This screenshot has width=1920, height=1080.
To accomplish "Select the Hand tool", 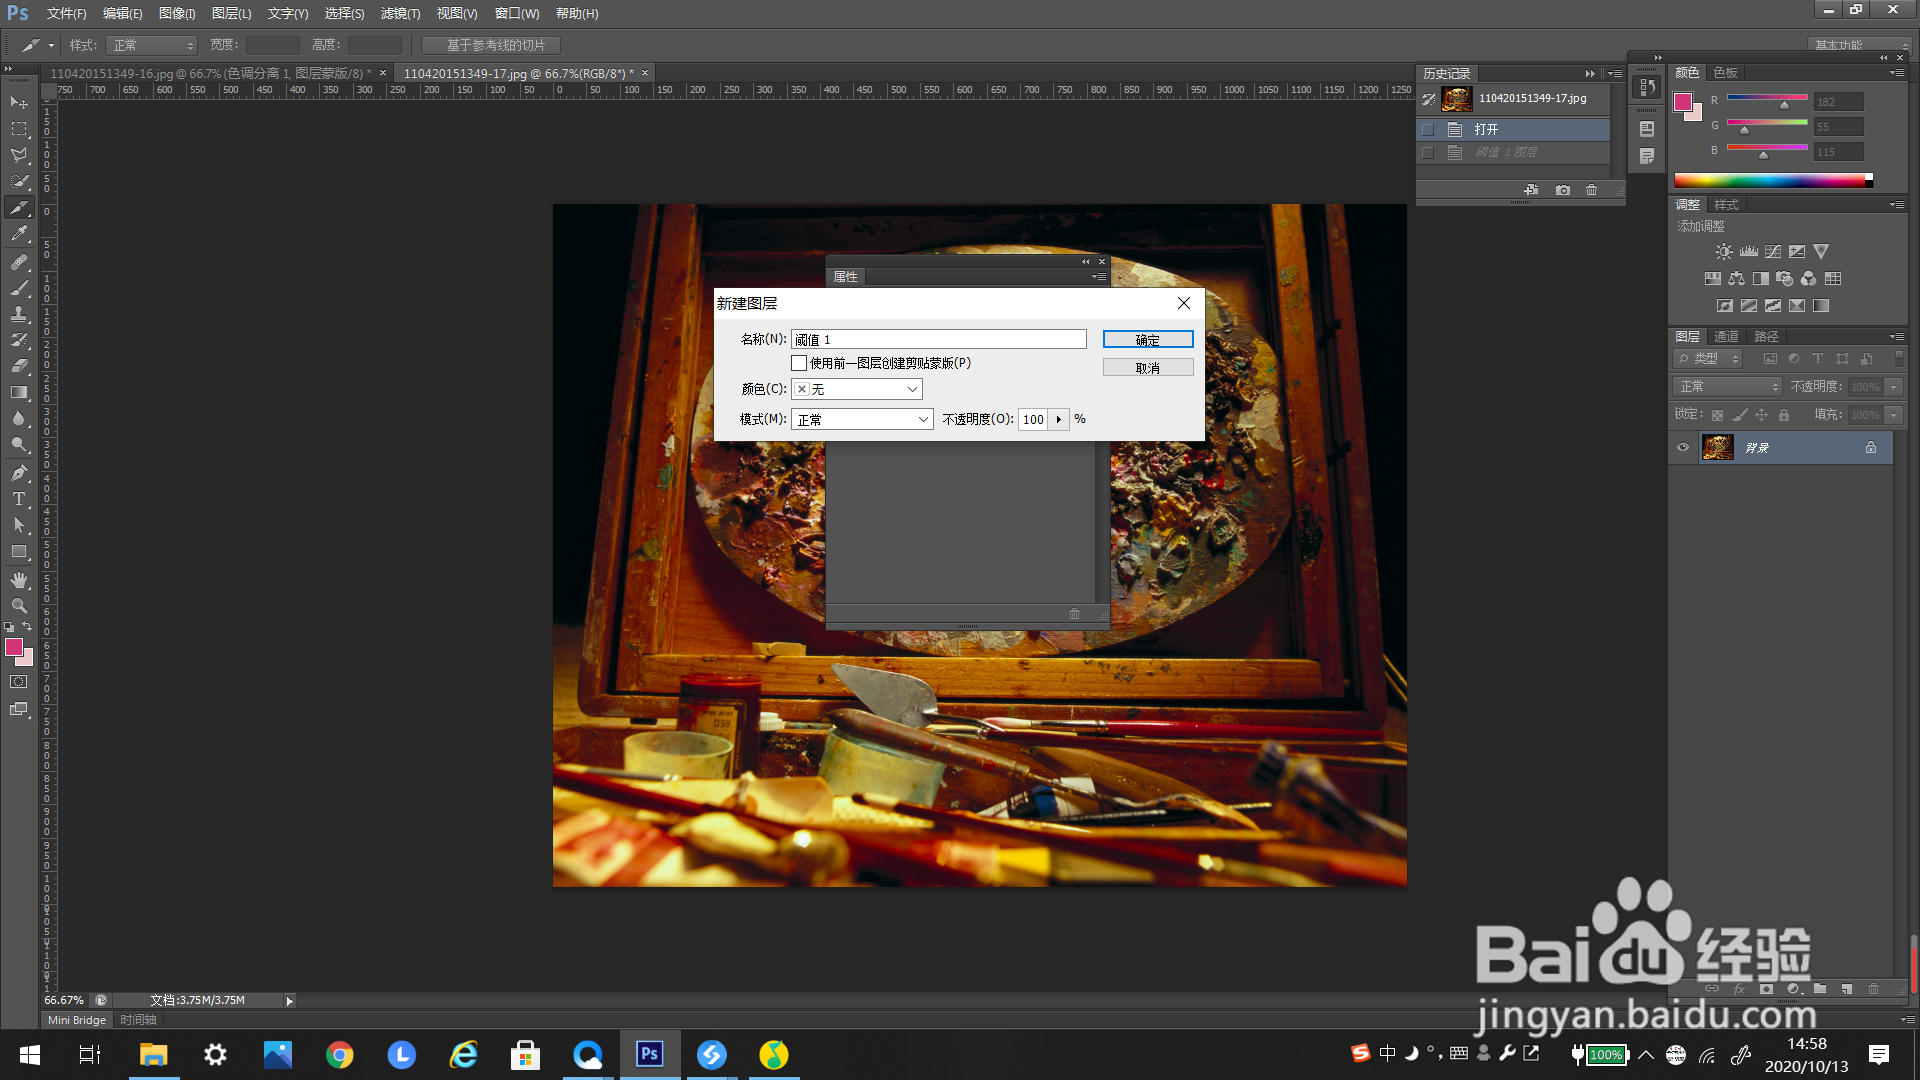I will point(19,580).
